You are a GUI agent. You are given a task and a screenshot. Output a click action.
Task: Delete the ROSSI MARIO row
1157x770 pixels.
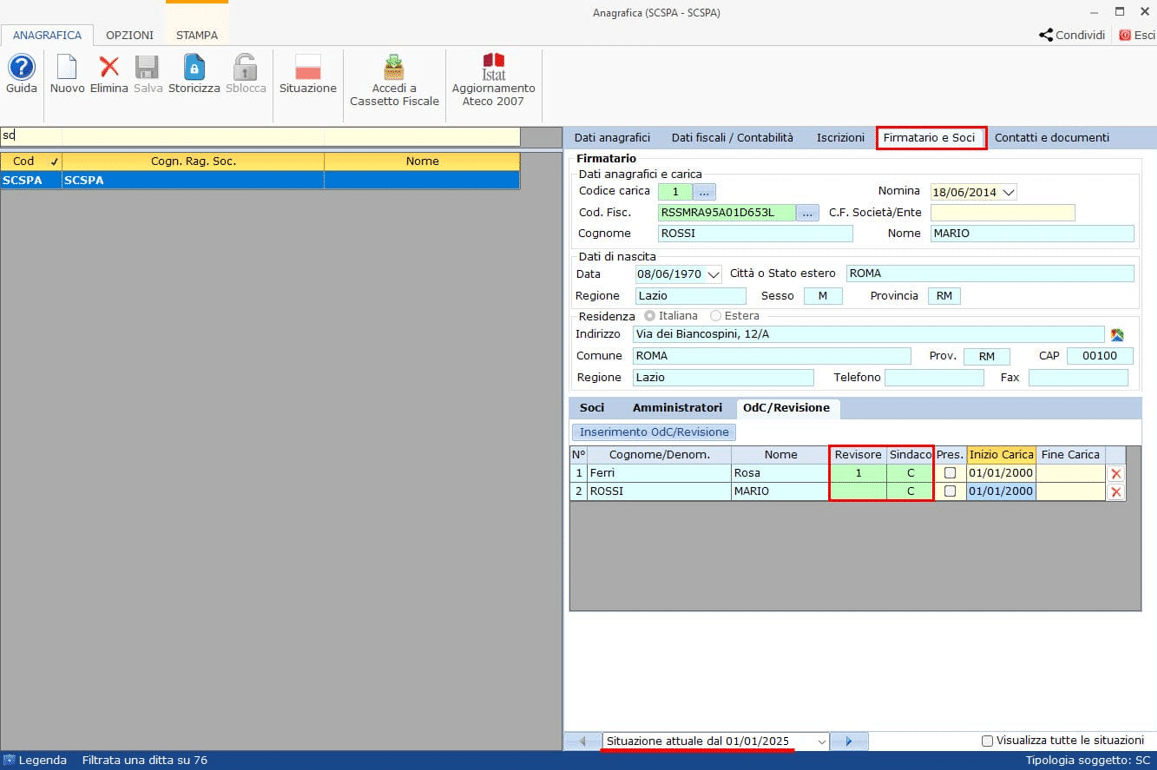tap(1116, 492)
